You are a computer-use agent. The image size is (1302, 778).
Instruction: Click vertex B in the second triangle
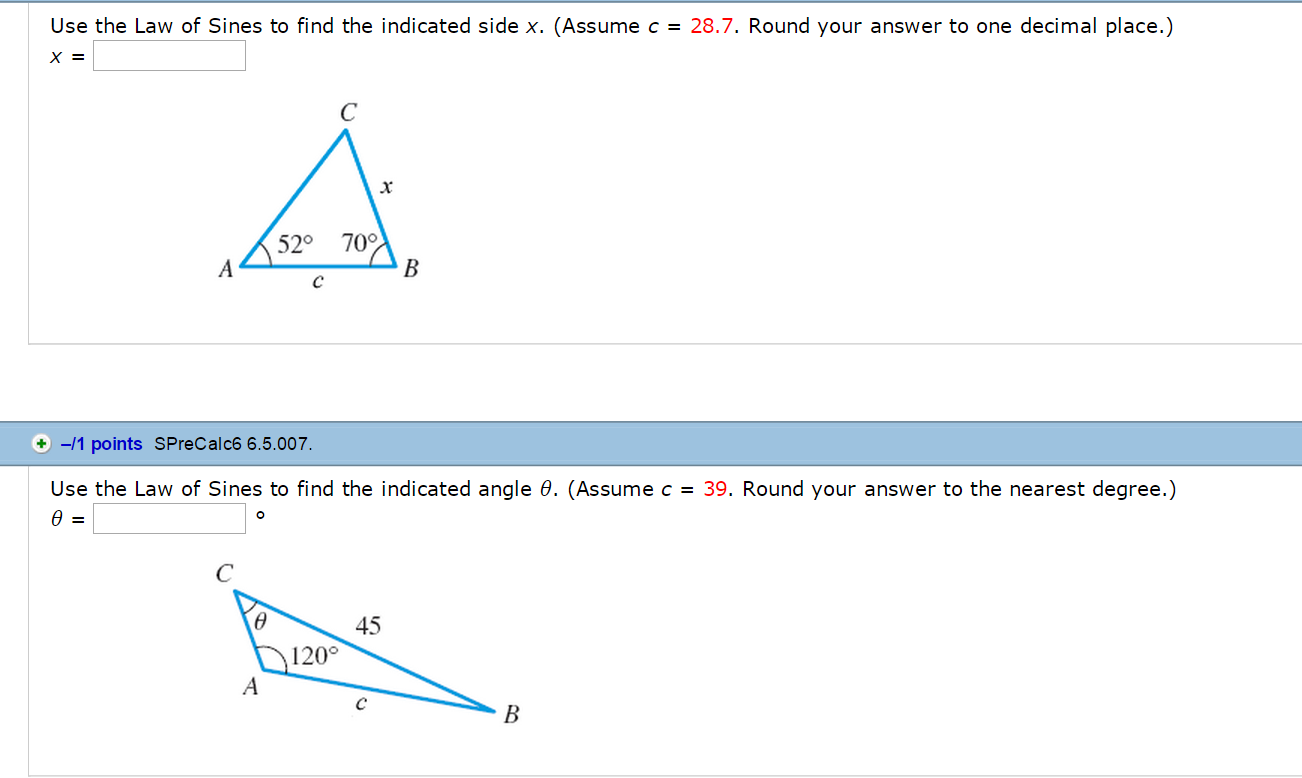(x=511, y=714)
